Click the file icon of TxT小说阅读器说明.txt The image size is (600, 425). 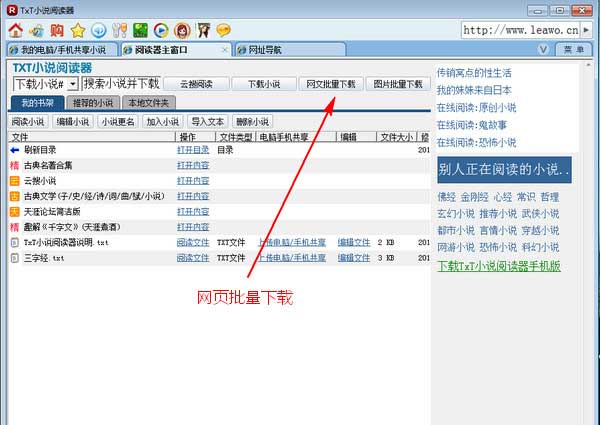(15, 243)
